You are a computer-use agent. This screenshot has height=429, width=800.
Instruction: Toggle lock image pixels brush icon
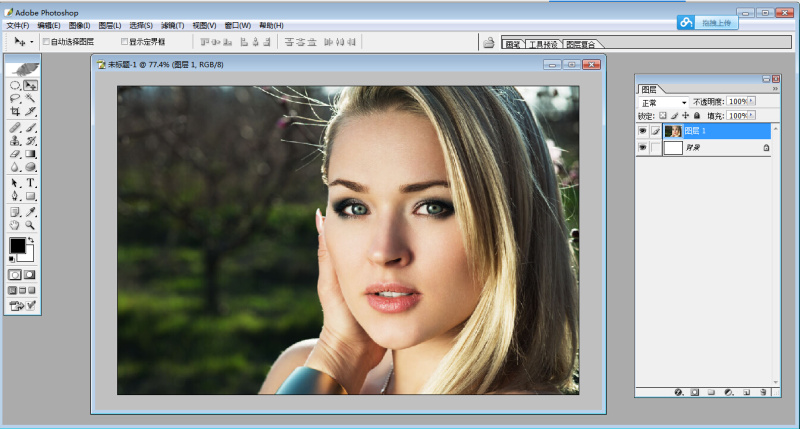point(674,116)
